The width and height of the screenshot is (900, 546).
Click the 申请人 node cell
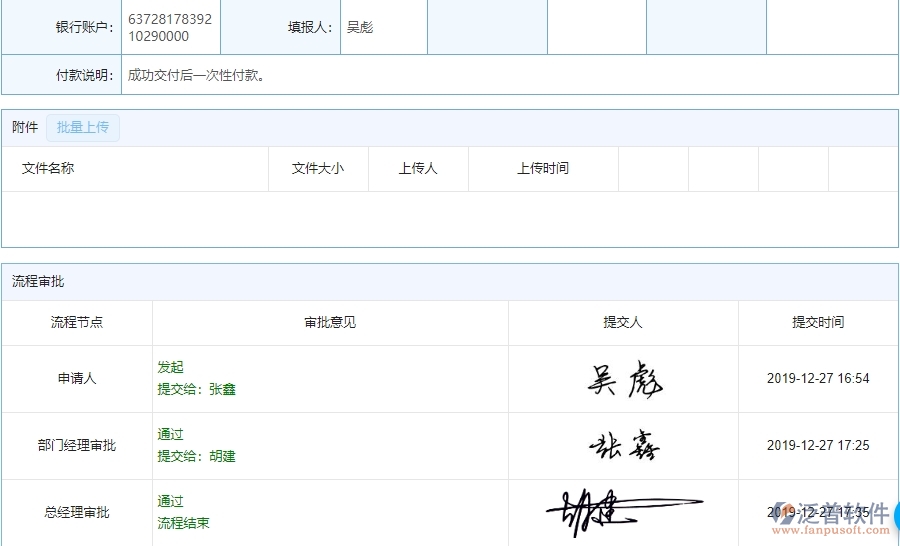(x=77, y=378)
